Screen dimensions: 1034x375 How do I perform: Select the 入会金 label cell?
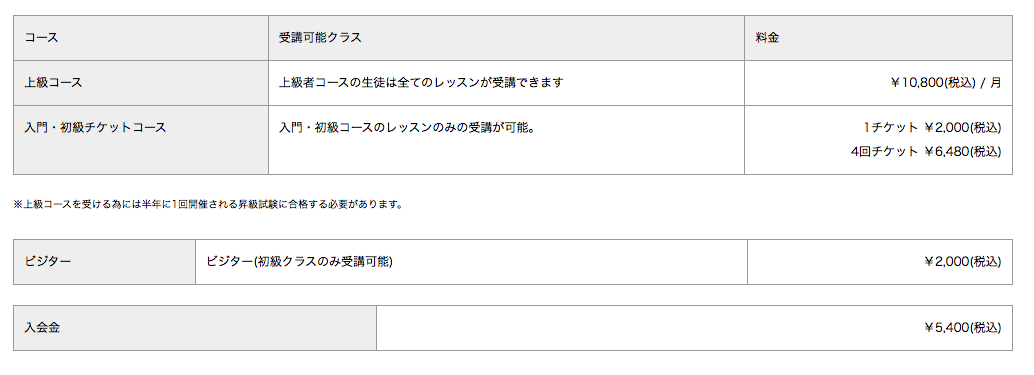[195, 328]
